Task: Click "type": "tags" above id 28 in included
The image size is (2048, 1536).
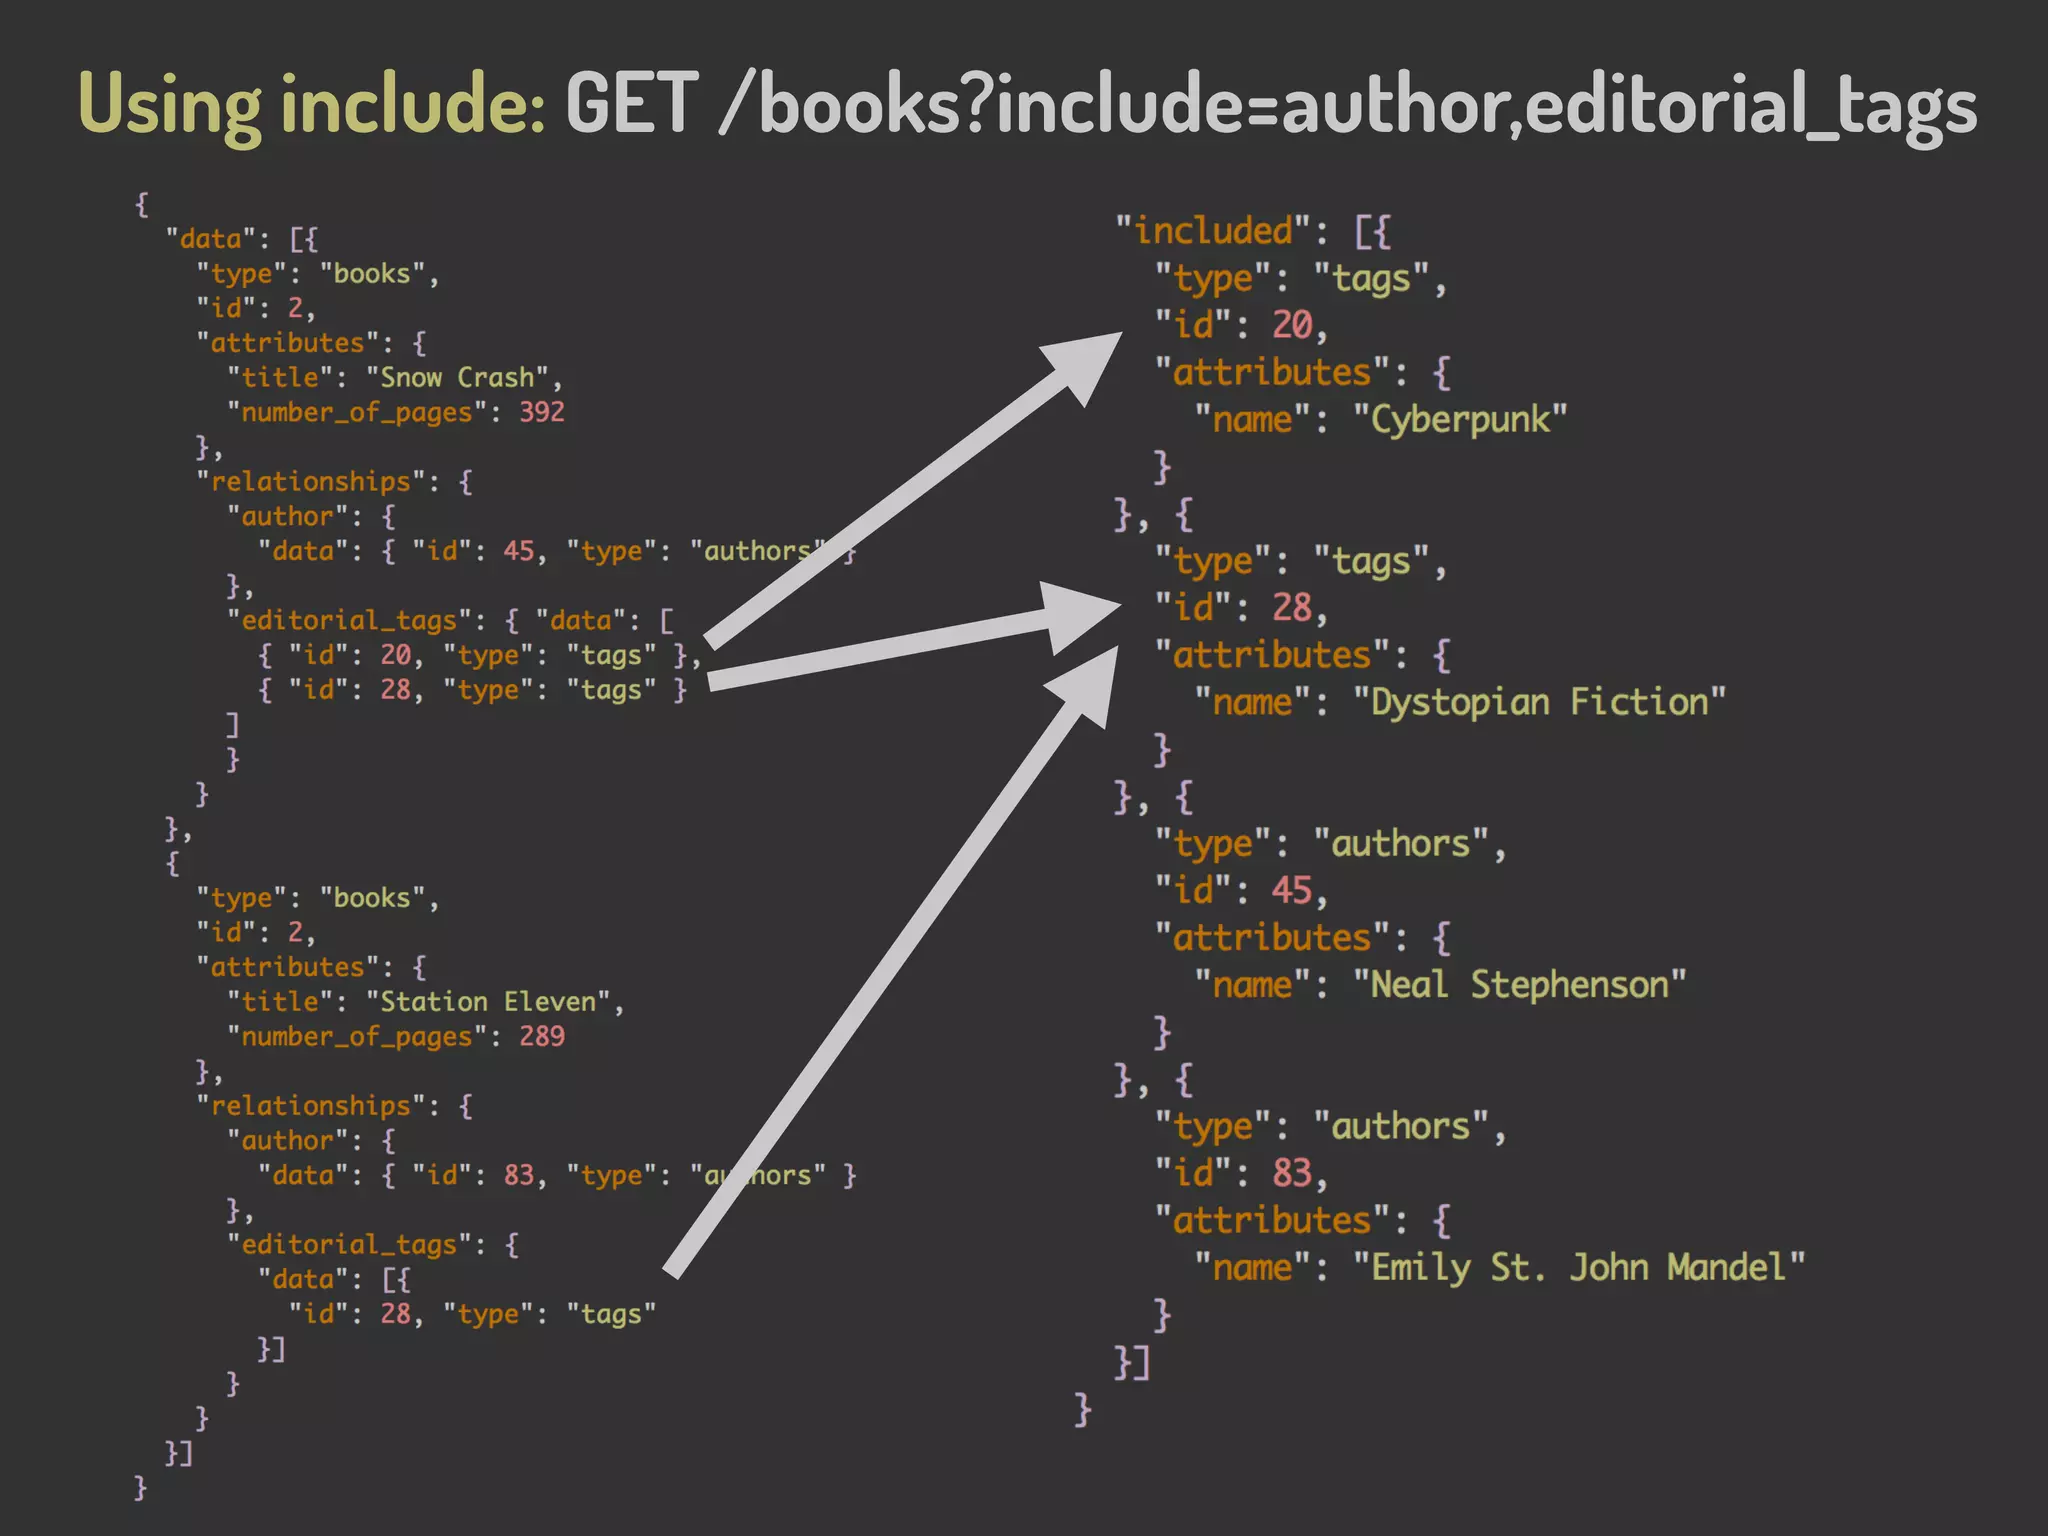Action: (1301, 562)
